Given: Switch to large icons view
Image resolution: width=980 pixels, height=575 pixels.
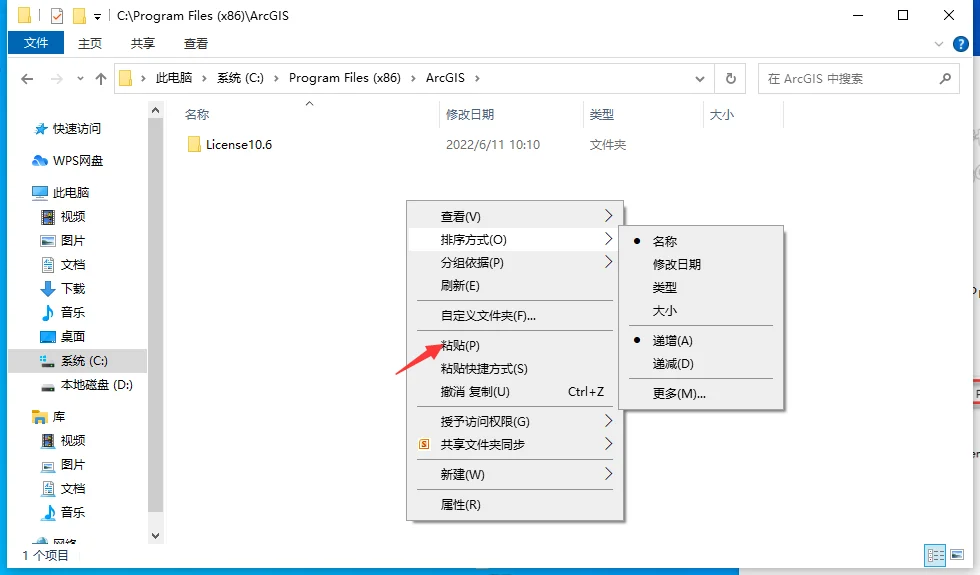Looking at the screenshot, I should click(957, 554).
